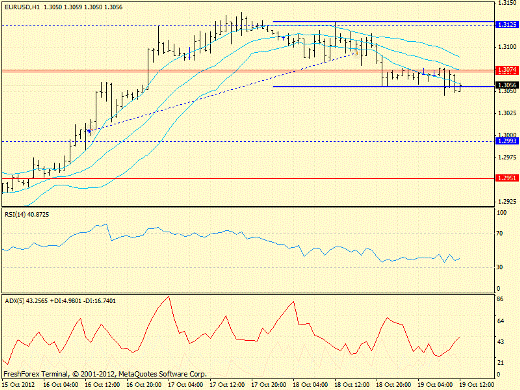Click the red 1.3074 price label

tap(507, 70)
